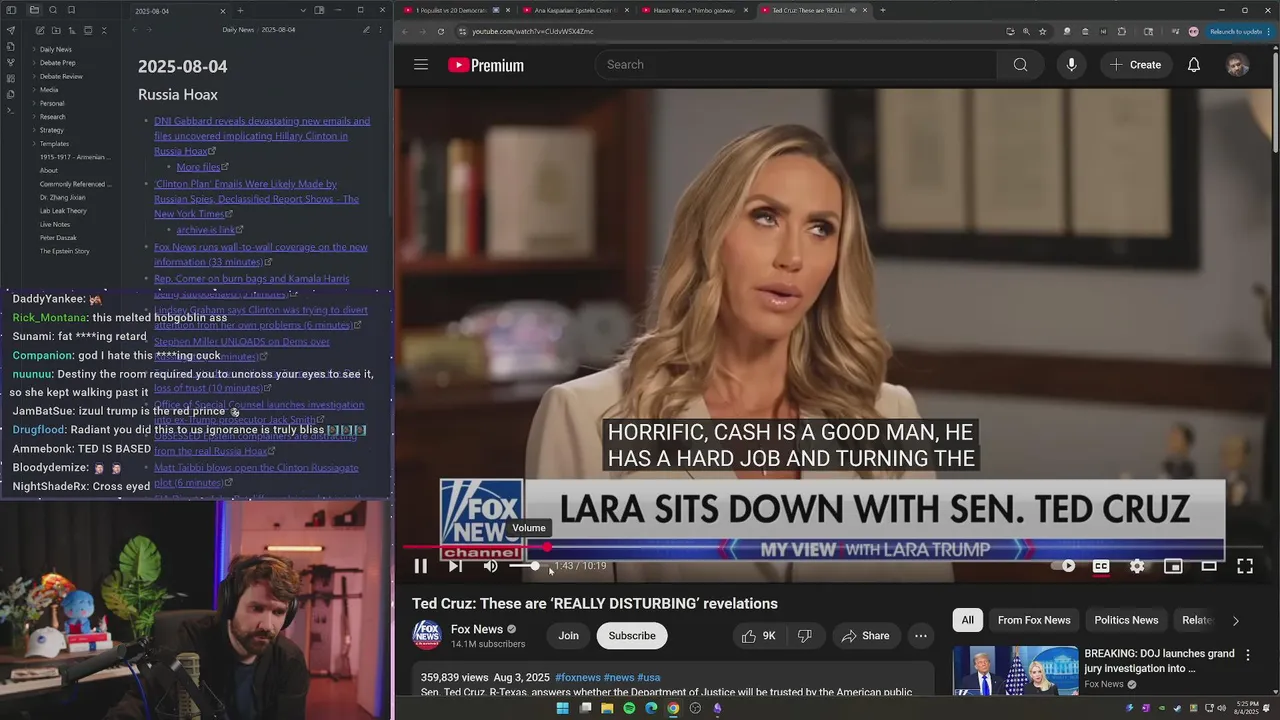Image resolution: width=1280 pixels, height=720 pixels.
Task: Share the Ted Cruz video
Action: (866, 636)
